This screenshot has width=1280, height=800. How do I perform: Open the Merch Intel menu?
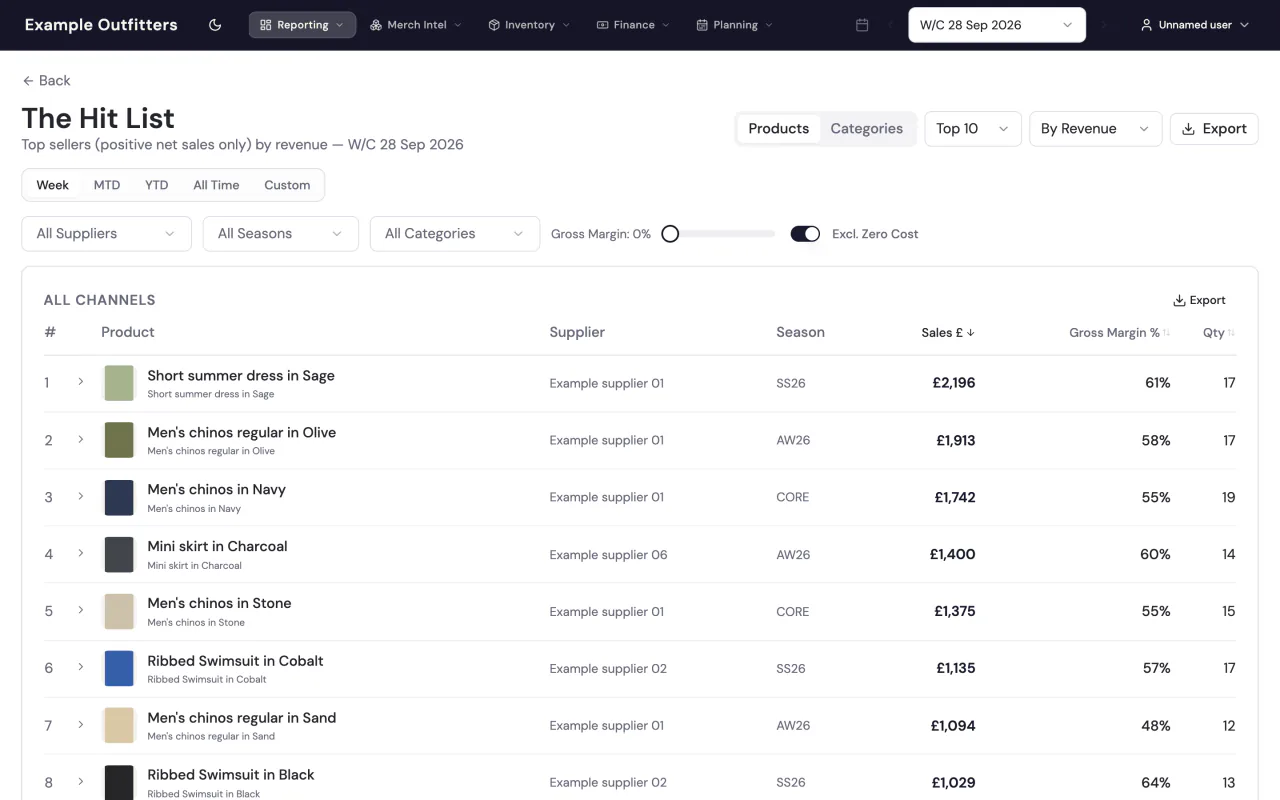tap(416, 25)
